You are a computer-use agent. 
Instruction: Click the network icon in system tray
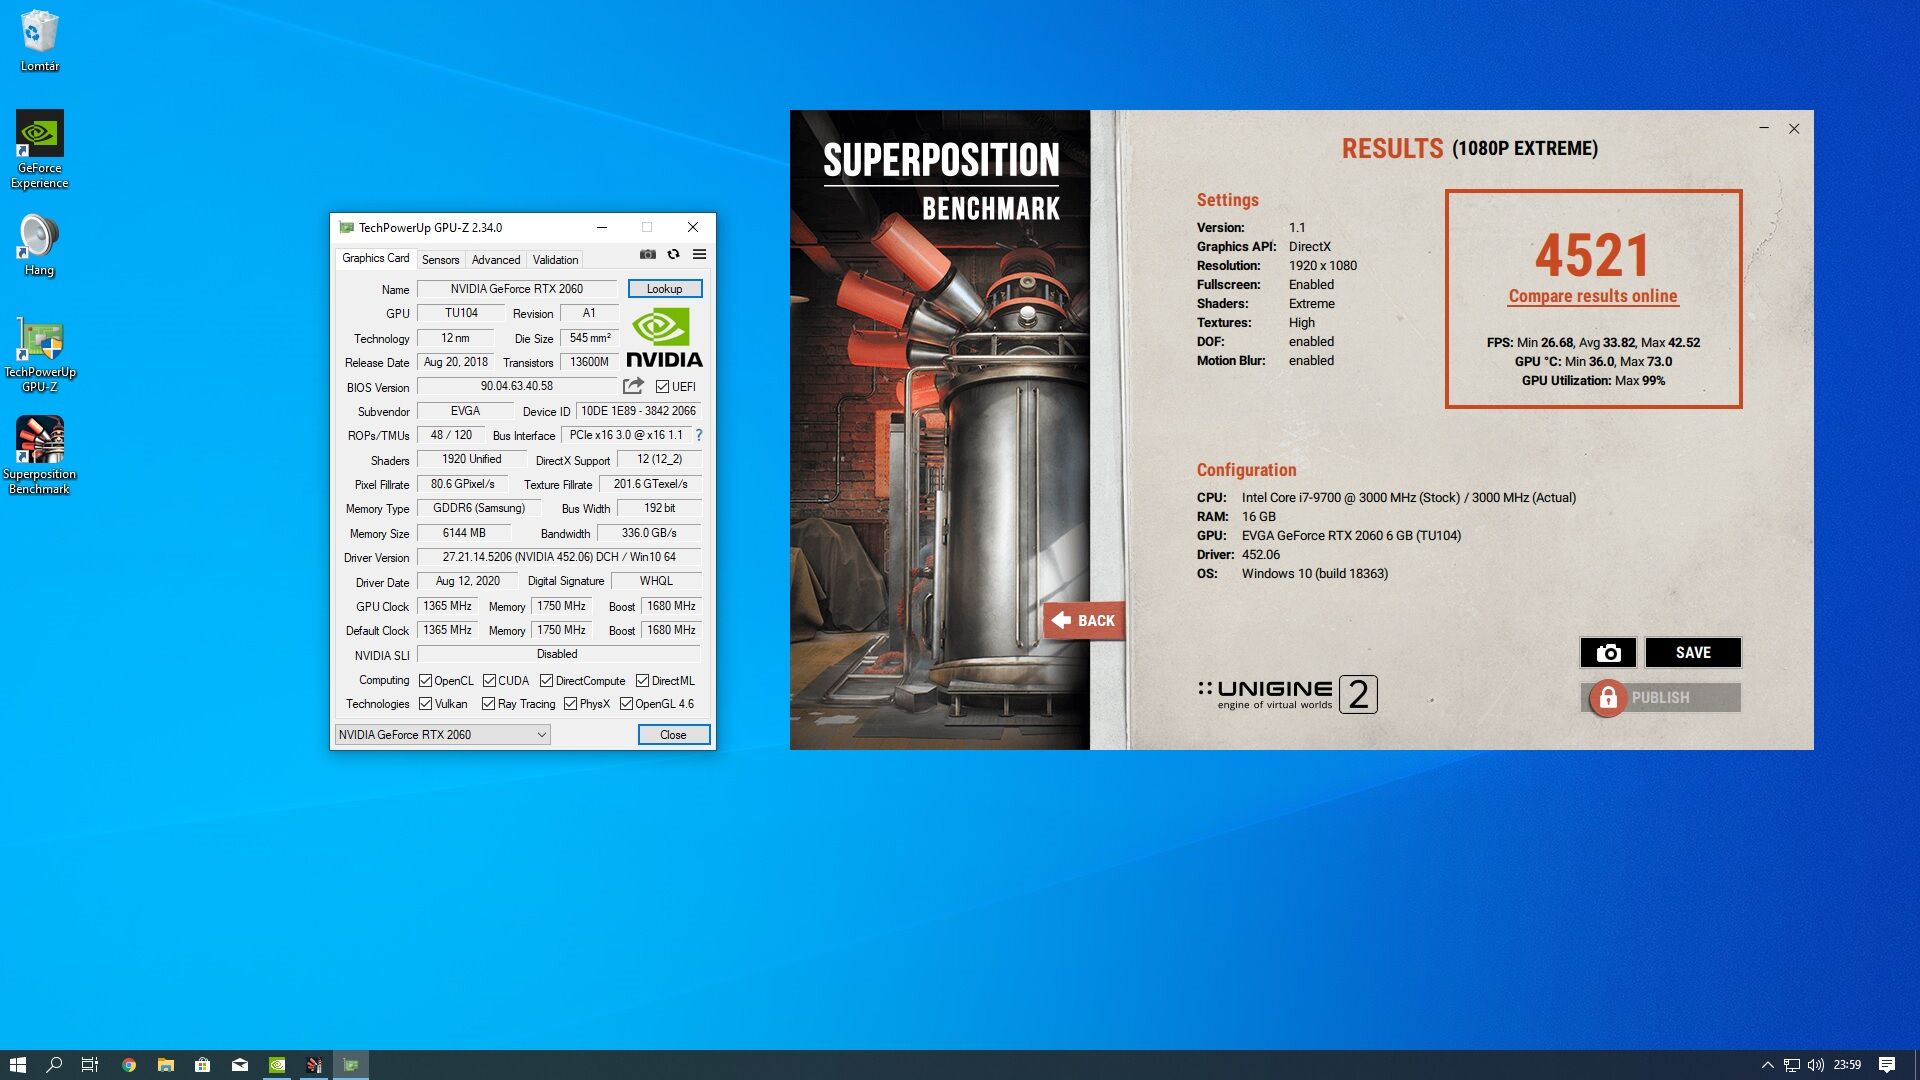pyautogui.click(x=1792, y=1065)
